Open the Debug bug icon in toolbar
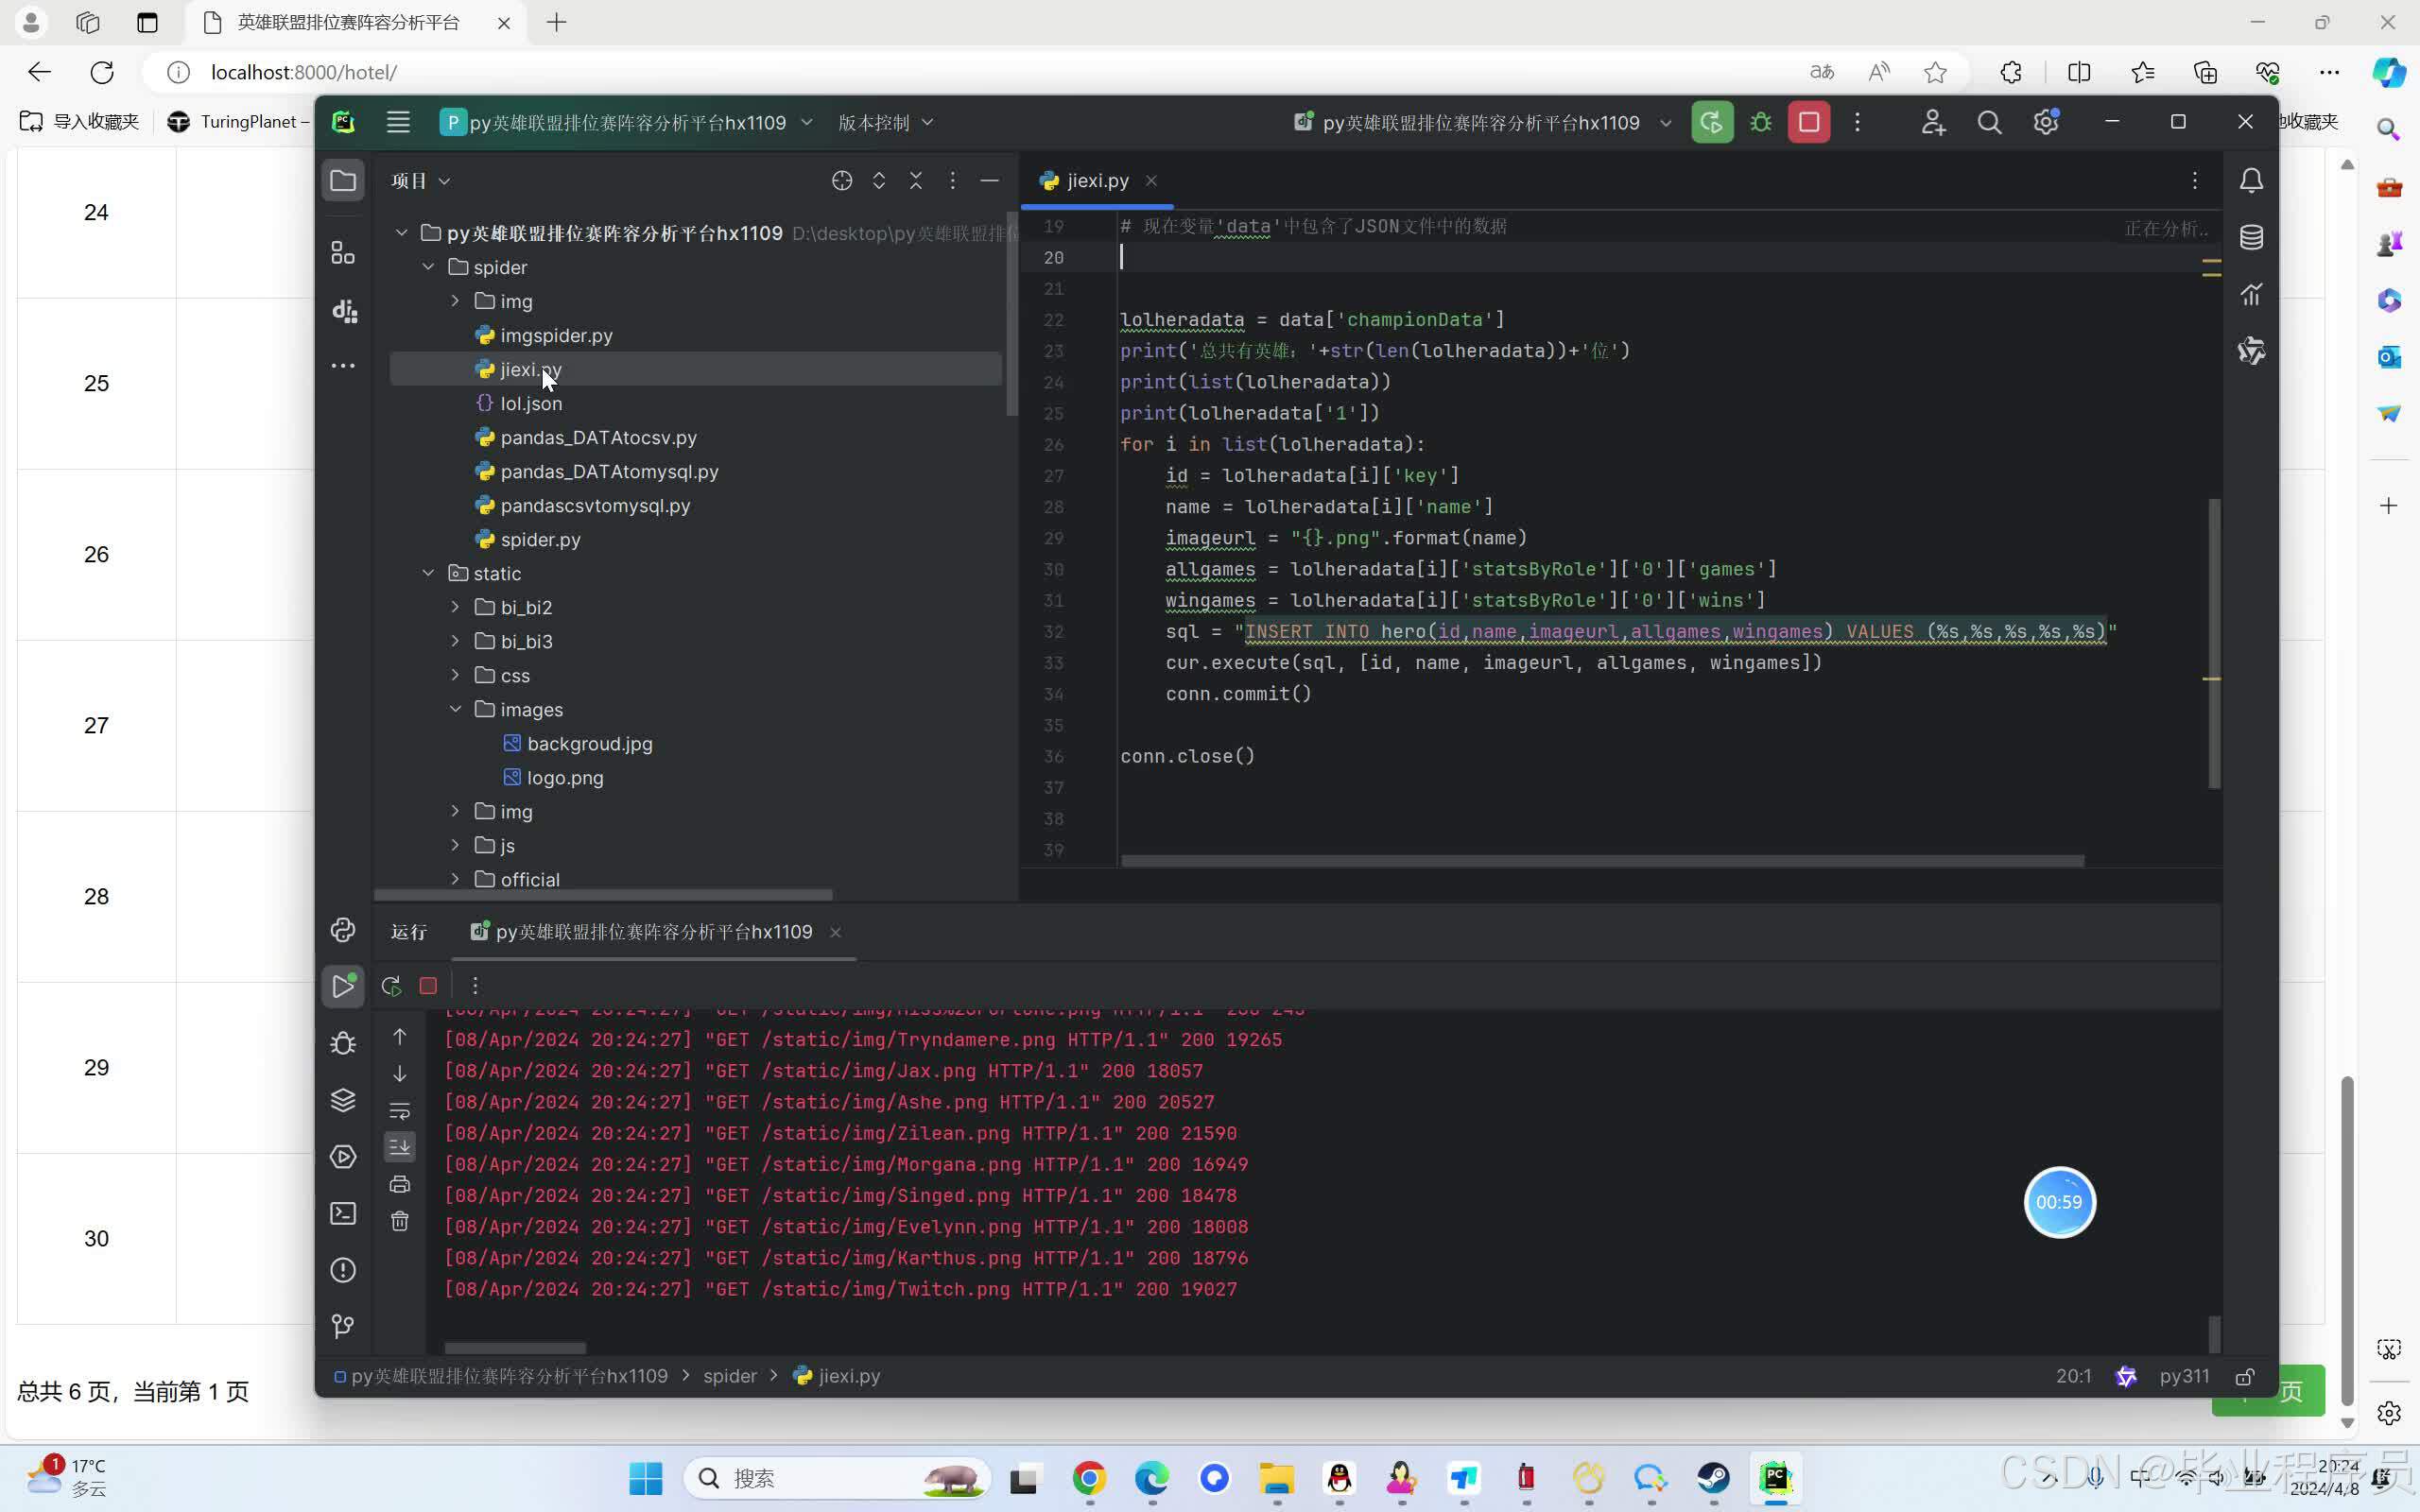The image size is (2420, 1512). 1760,122
